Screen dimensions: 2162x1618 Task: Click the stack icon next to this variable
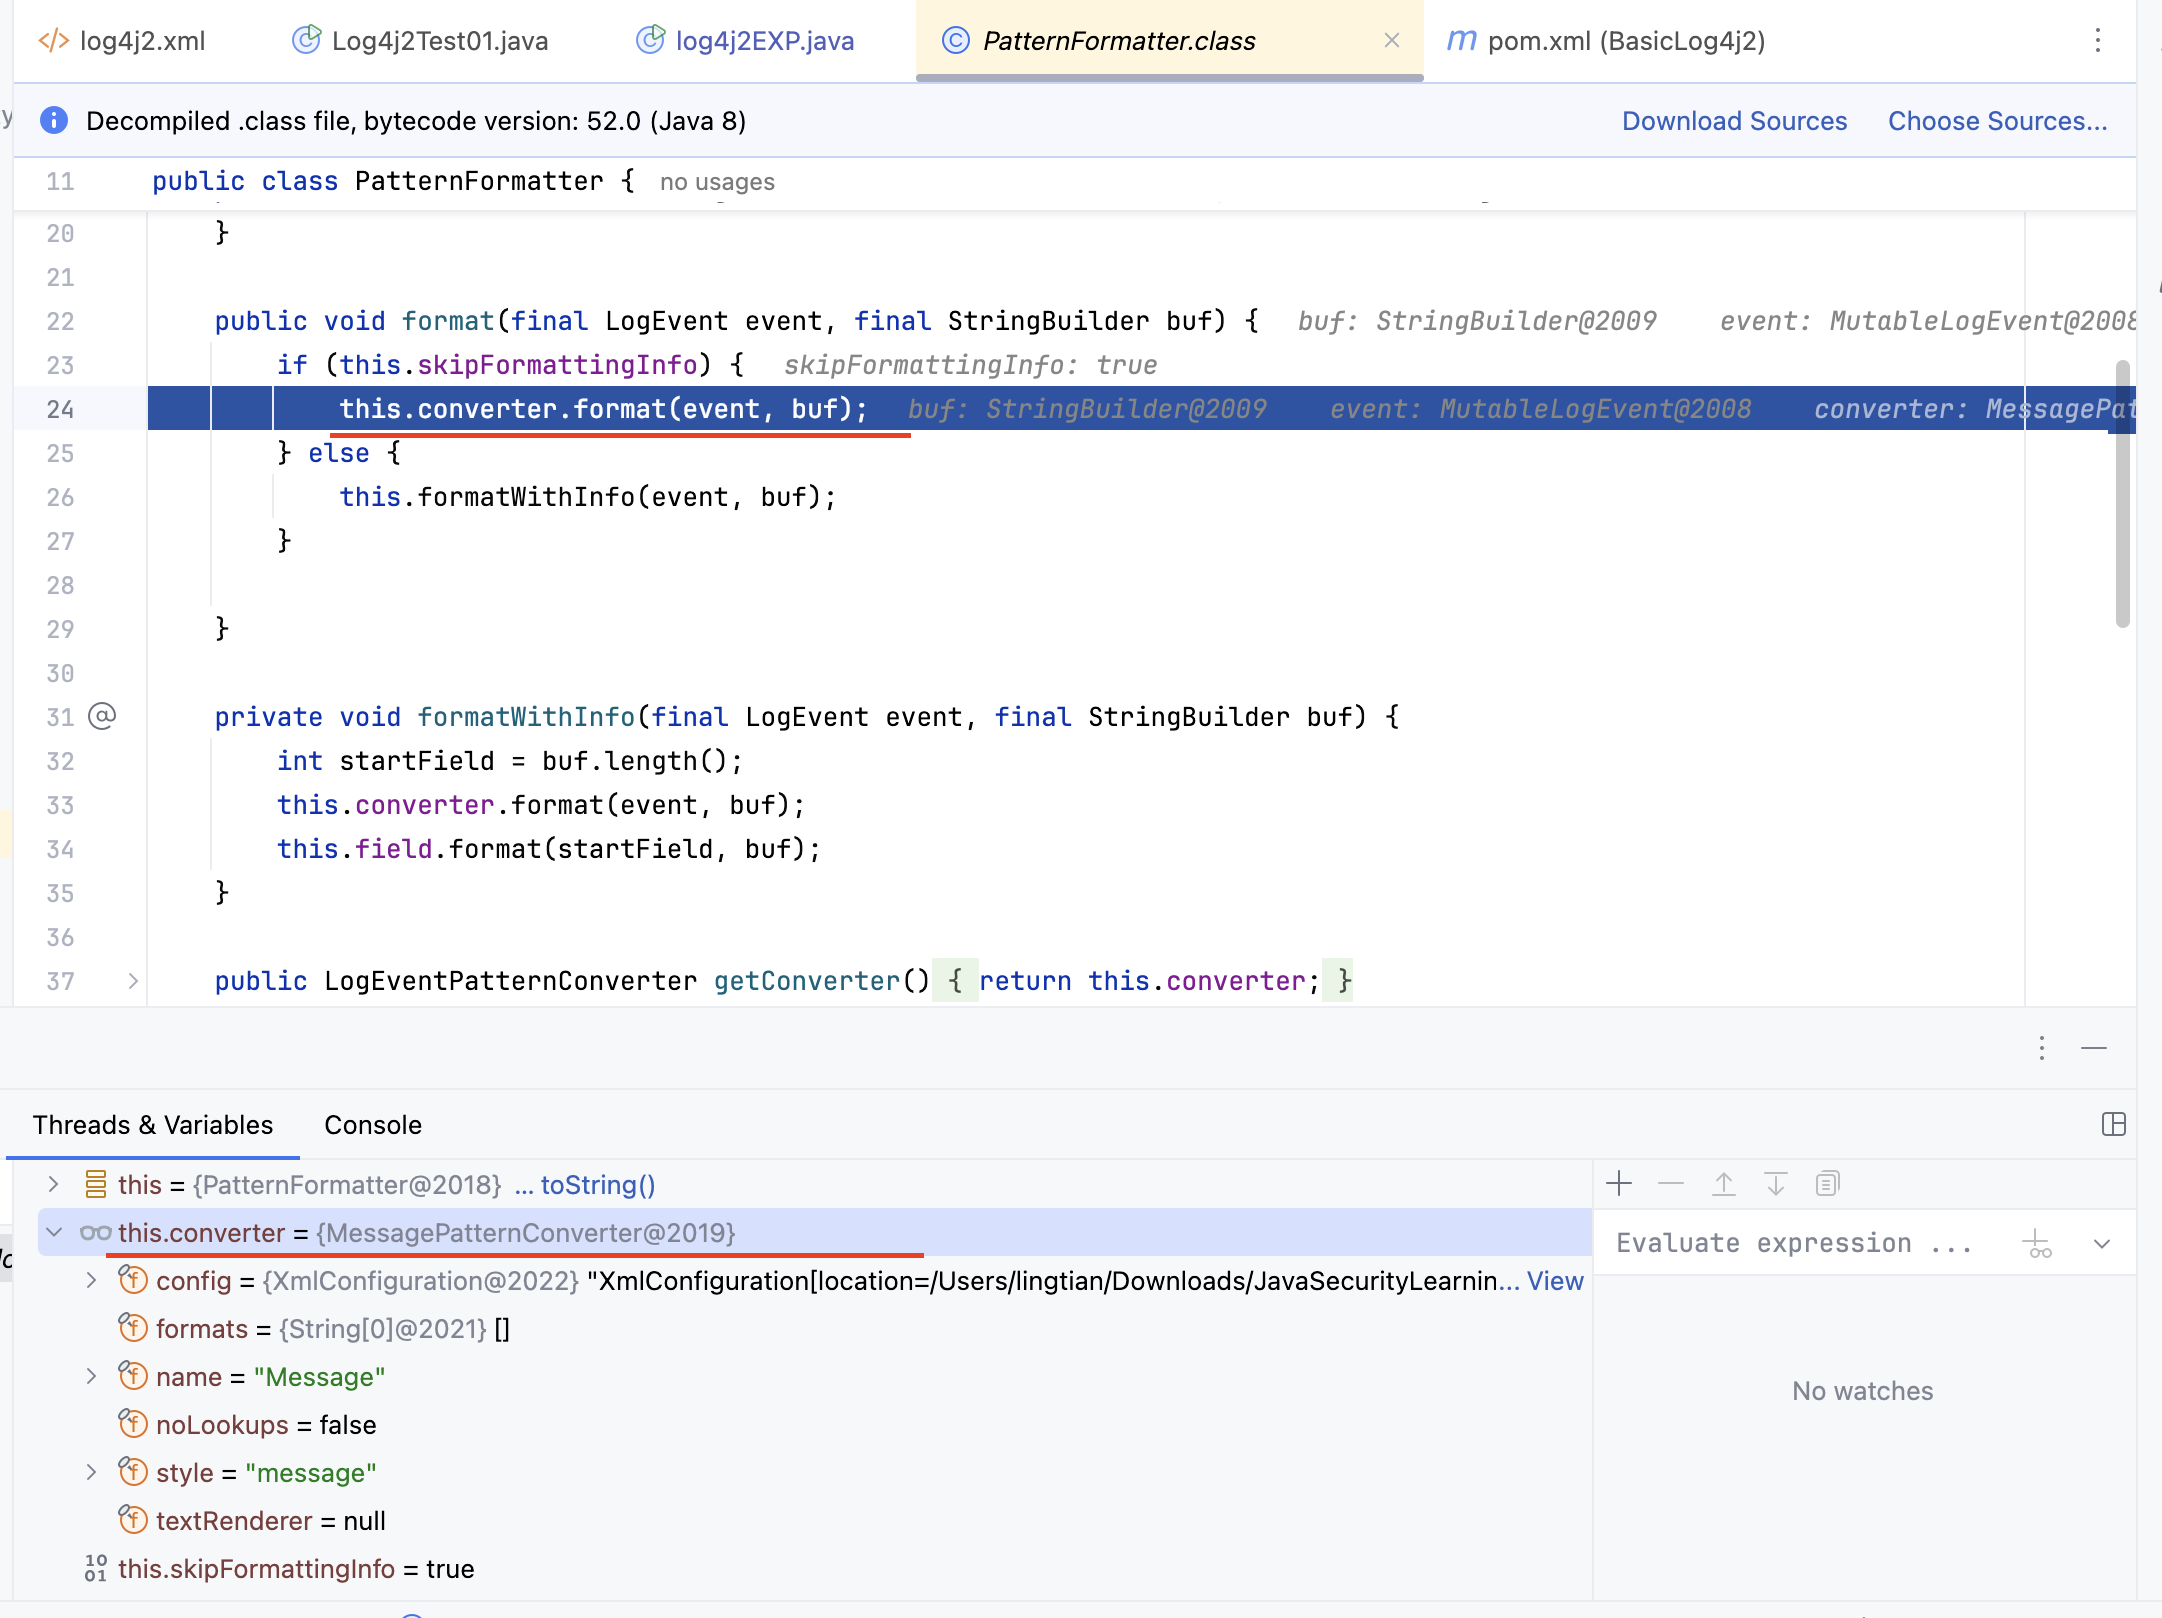pos(96,1184)
